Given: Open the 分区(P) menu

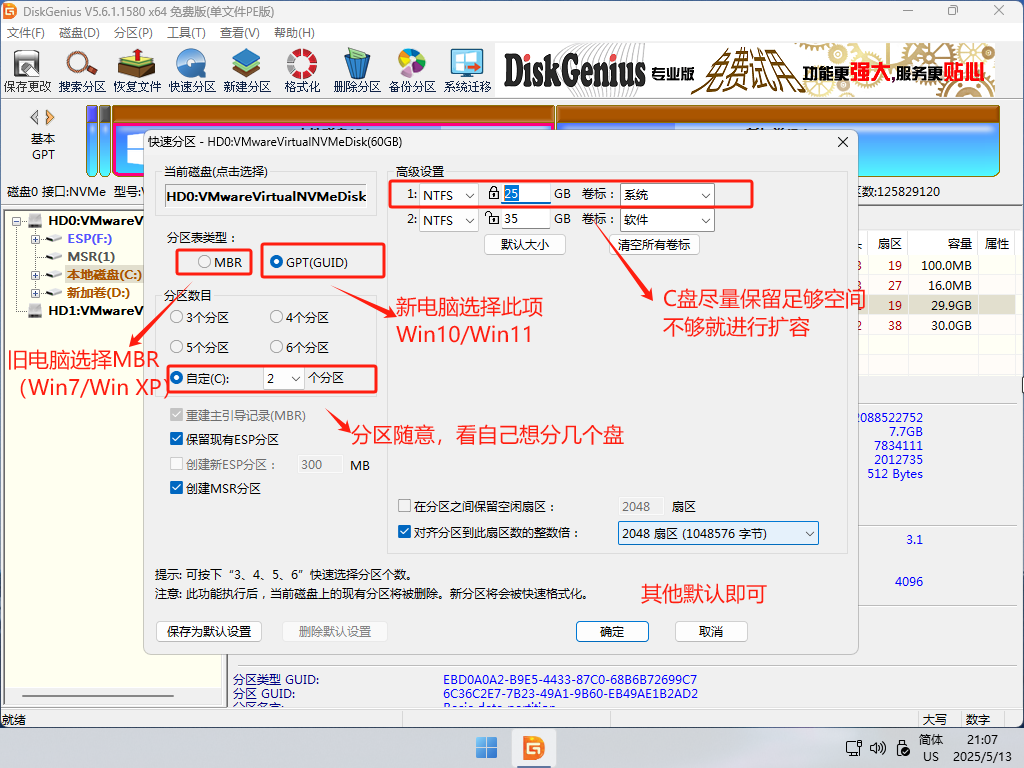Looking at the screenshot, I should [x=133, y=33].
